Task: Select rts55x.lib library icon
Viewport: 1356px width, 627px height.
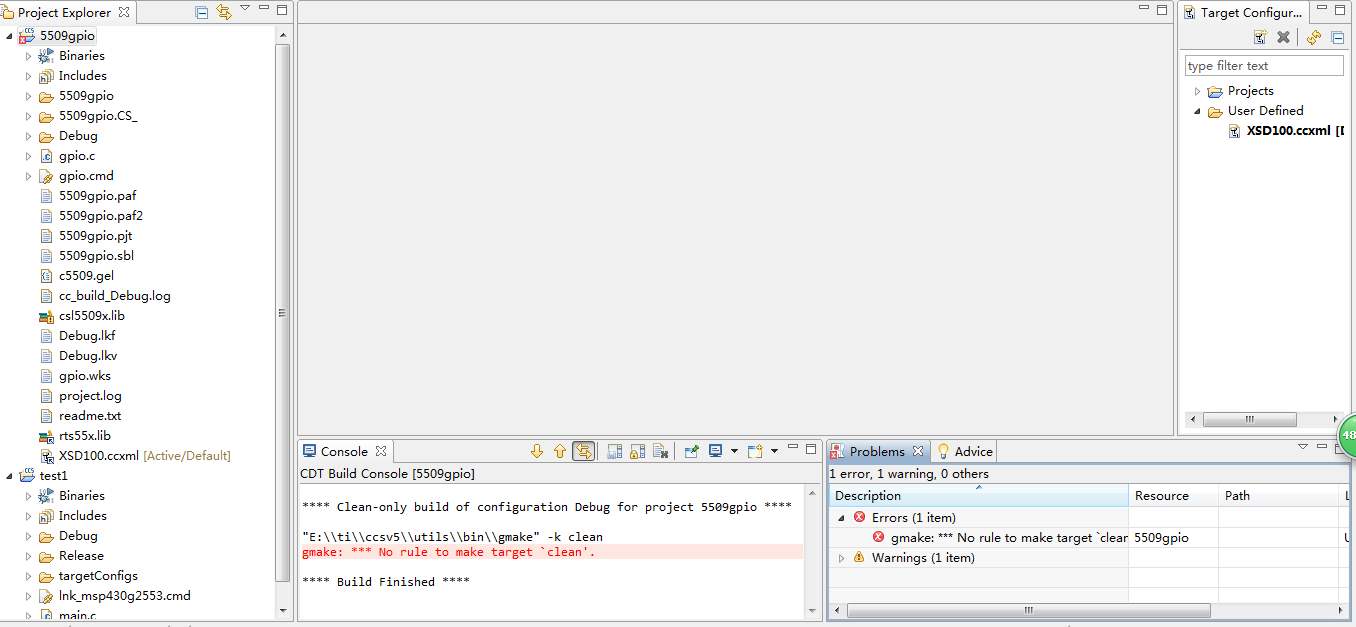Action: [46, 436]
